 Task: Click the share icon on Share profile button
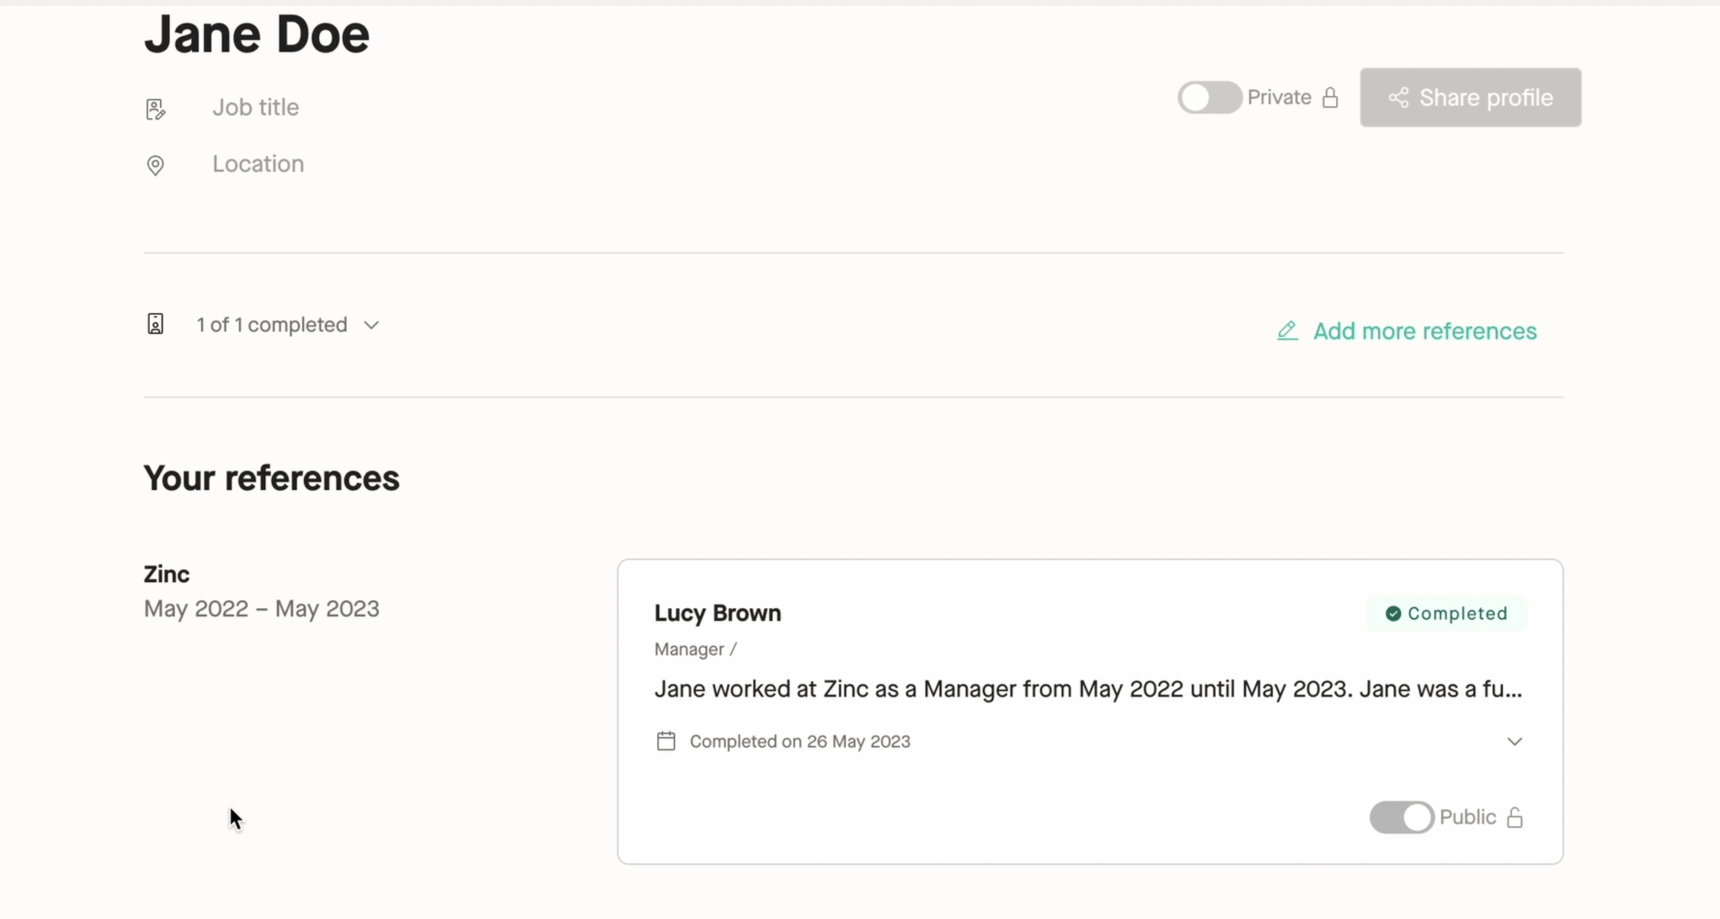tap(1400, 97)
